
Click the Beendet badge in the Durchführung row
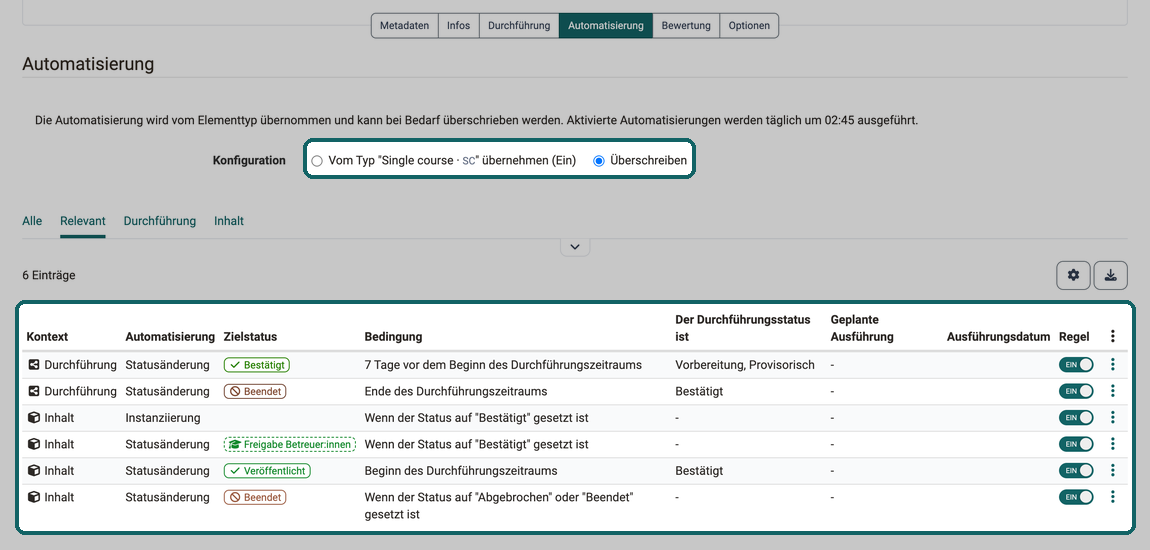(254, 391)
